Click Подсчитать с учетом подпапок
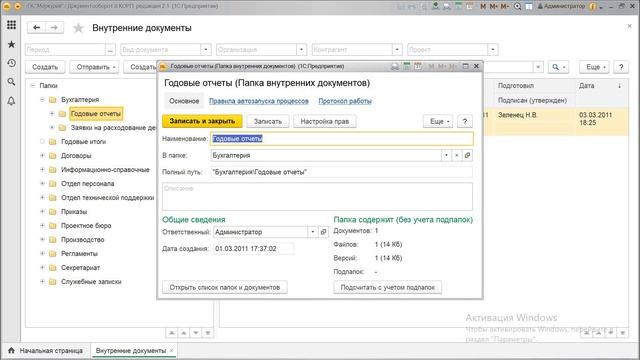Viewport: 640px width, 360px height. click(387, 287)
